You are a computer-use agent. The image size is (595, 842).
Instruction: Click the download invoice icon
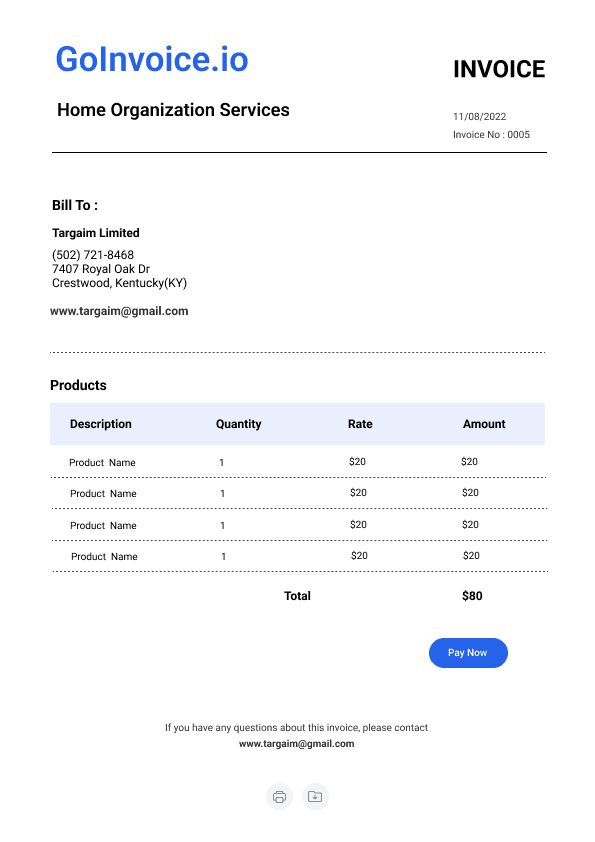point(315,796)
